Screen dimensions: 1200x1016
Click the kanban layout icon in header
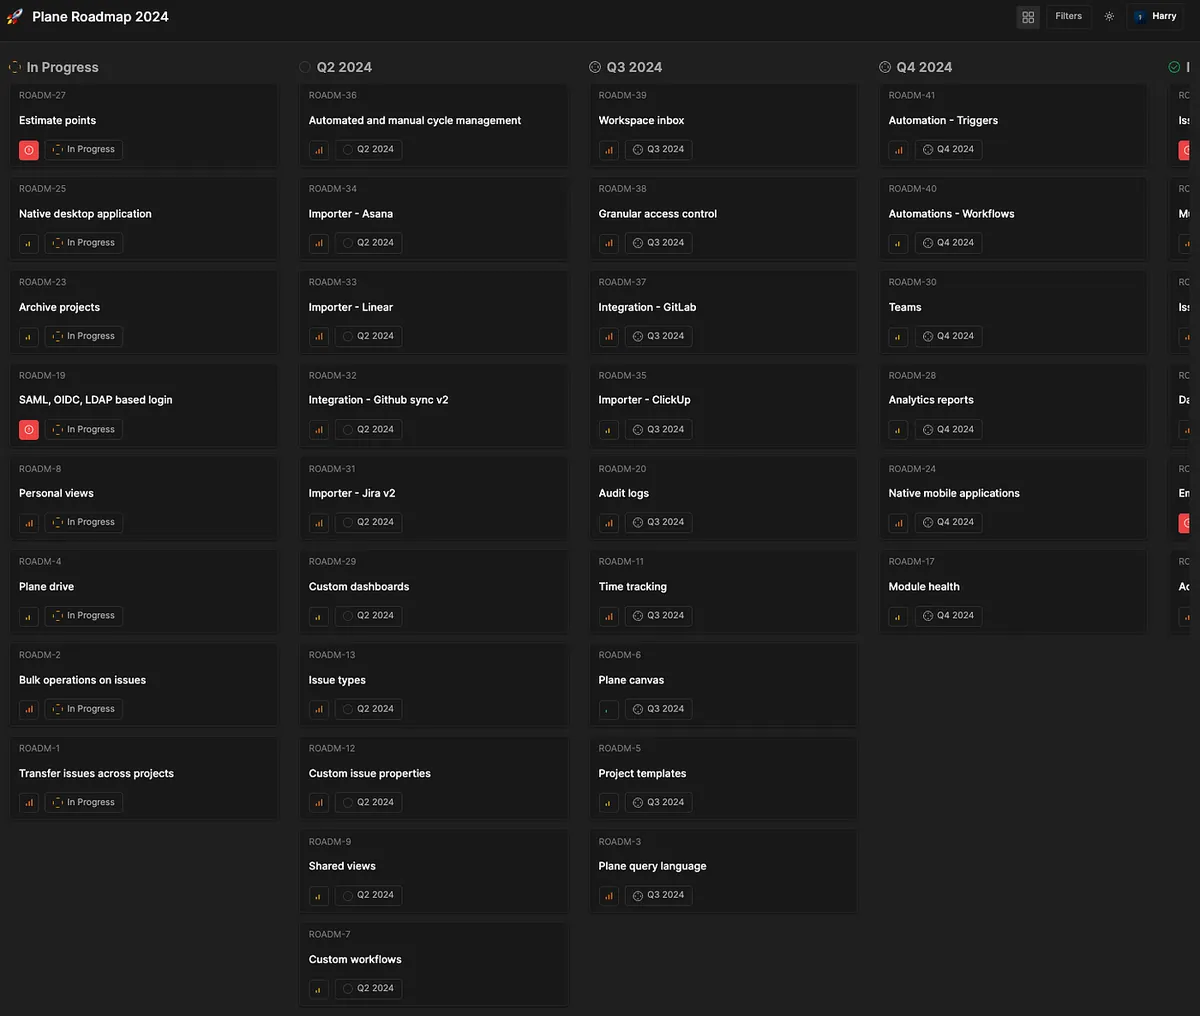(x=1028, y=17)
